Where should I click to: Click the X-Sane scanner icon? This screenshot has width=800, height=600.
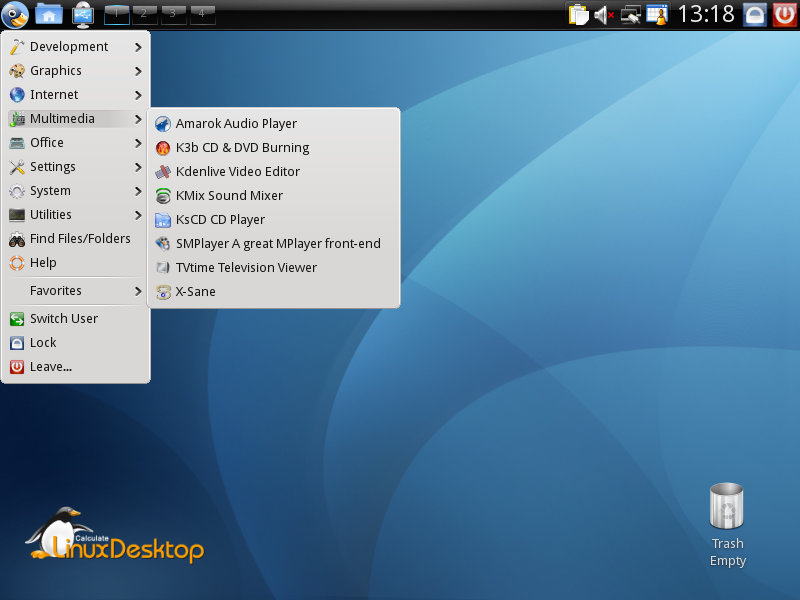(163, 292)
